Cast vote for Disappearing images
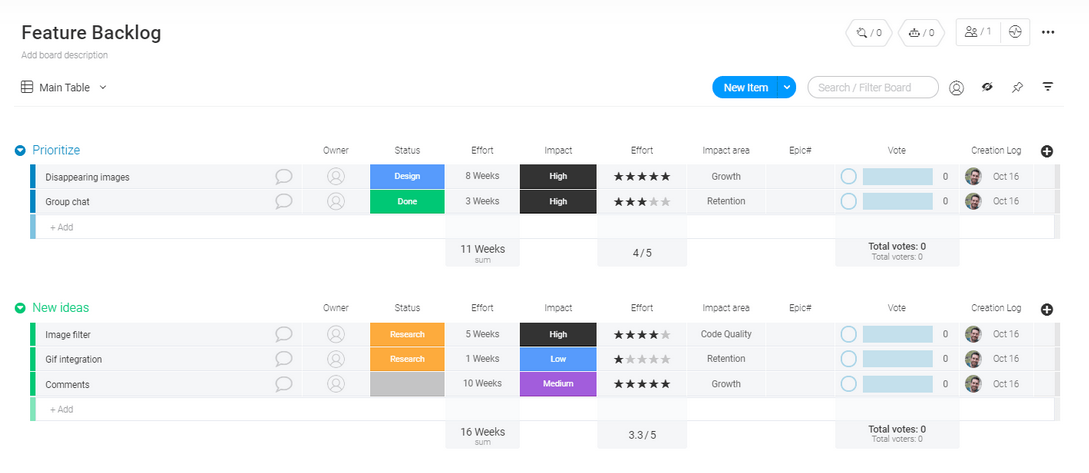The image size is (1089, 473). (x=848, y=176)
